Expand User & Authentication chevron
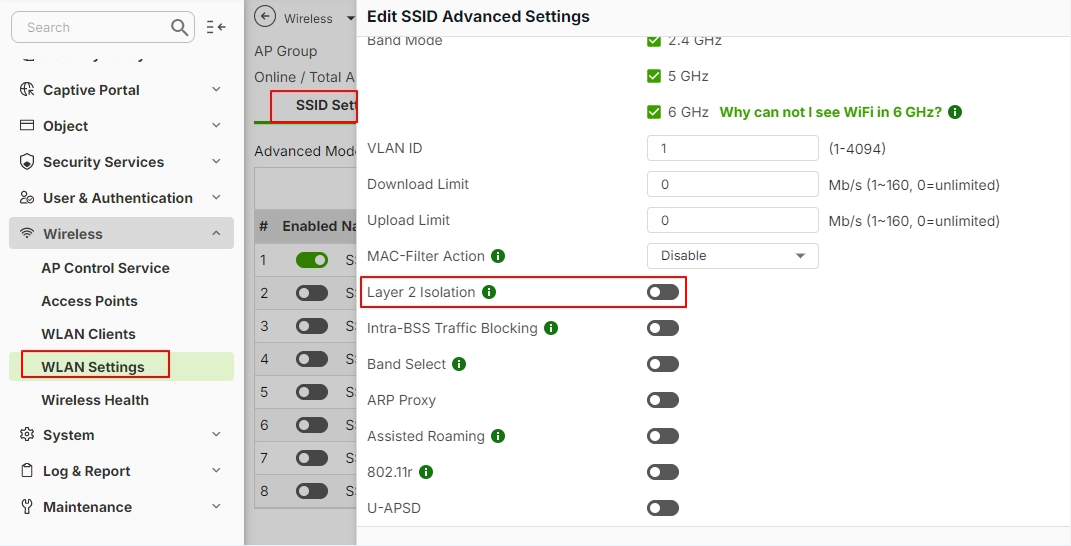 tap(216, 197)
